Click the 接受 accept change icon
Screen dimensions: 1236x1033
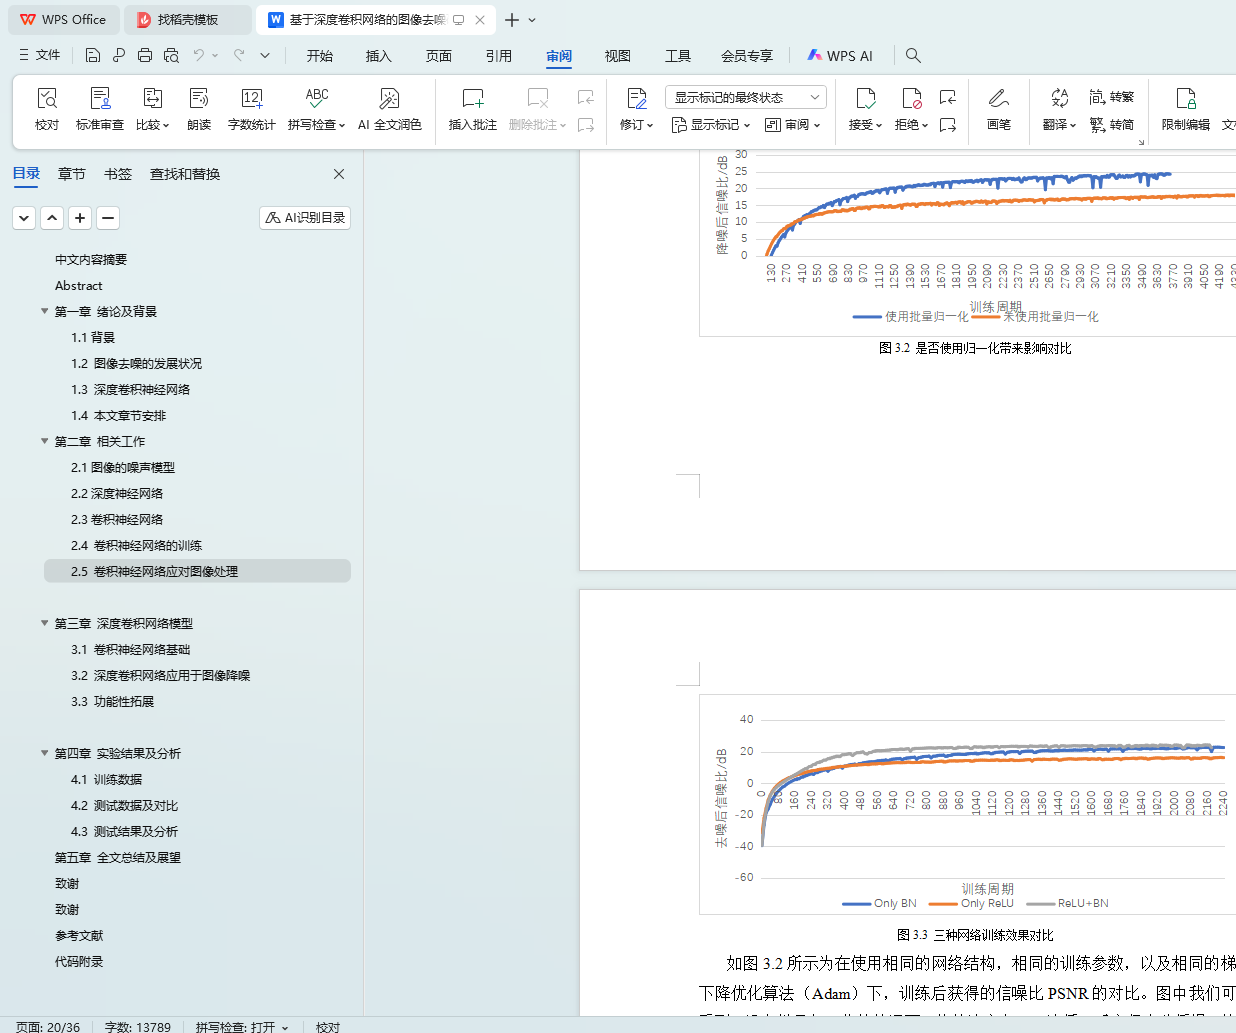click(866, 98)
